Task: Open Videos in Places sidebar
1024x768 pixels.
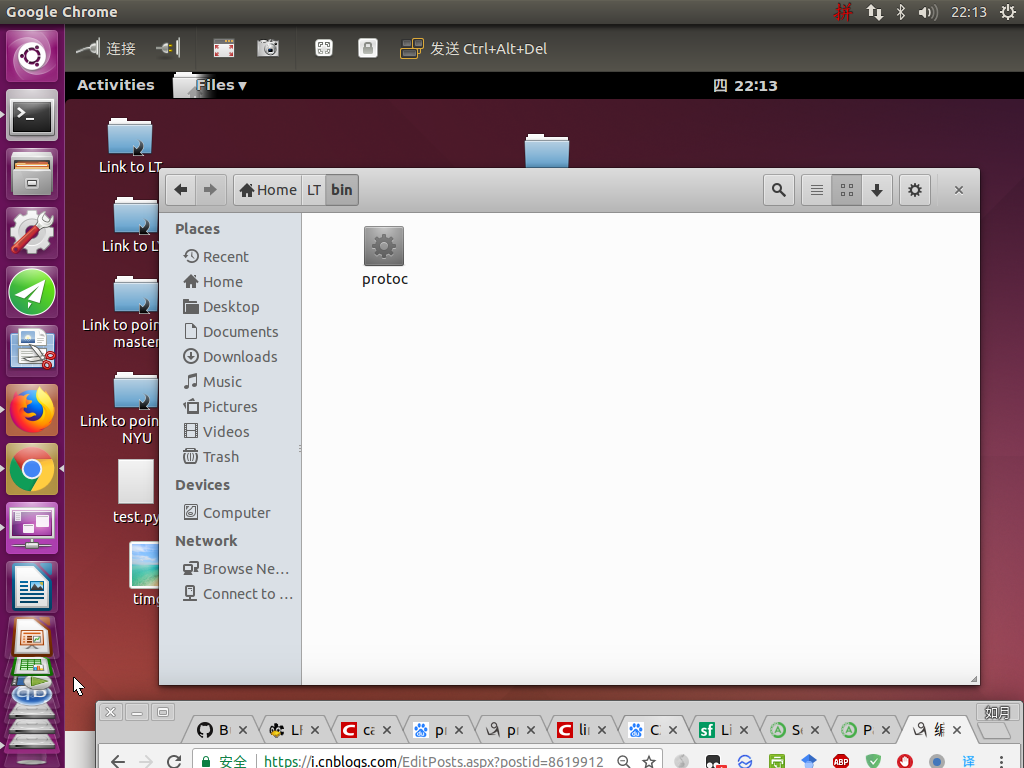Action: click(231, 432)
